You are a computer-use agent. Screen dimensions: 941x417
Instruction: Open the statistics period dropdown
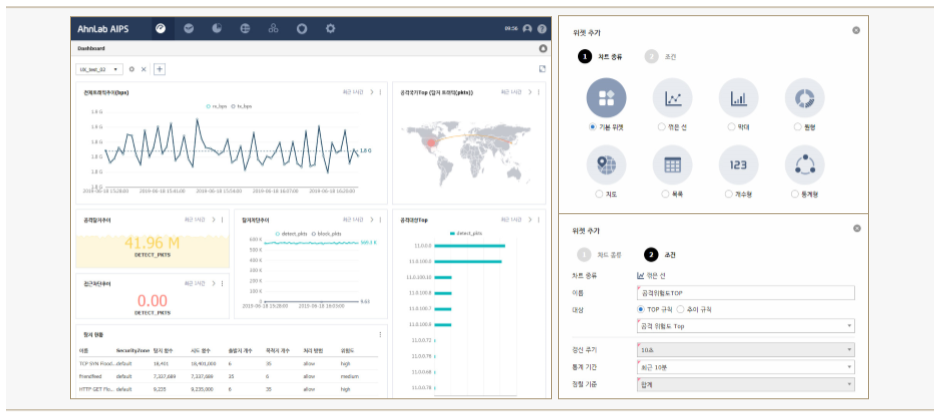(745, 367)
